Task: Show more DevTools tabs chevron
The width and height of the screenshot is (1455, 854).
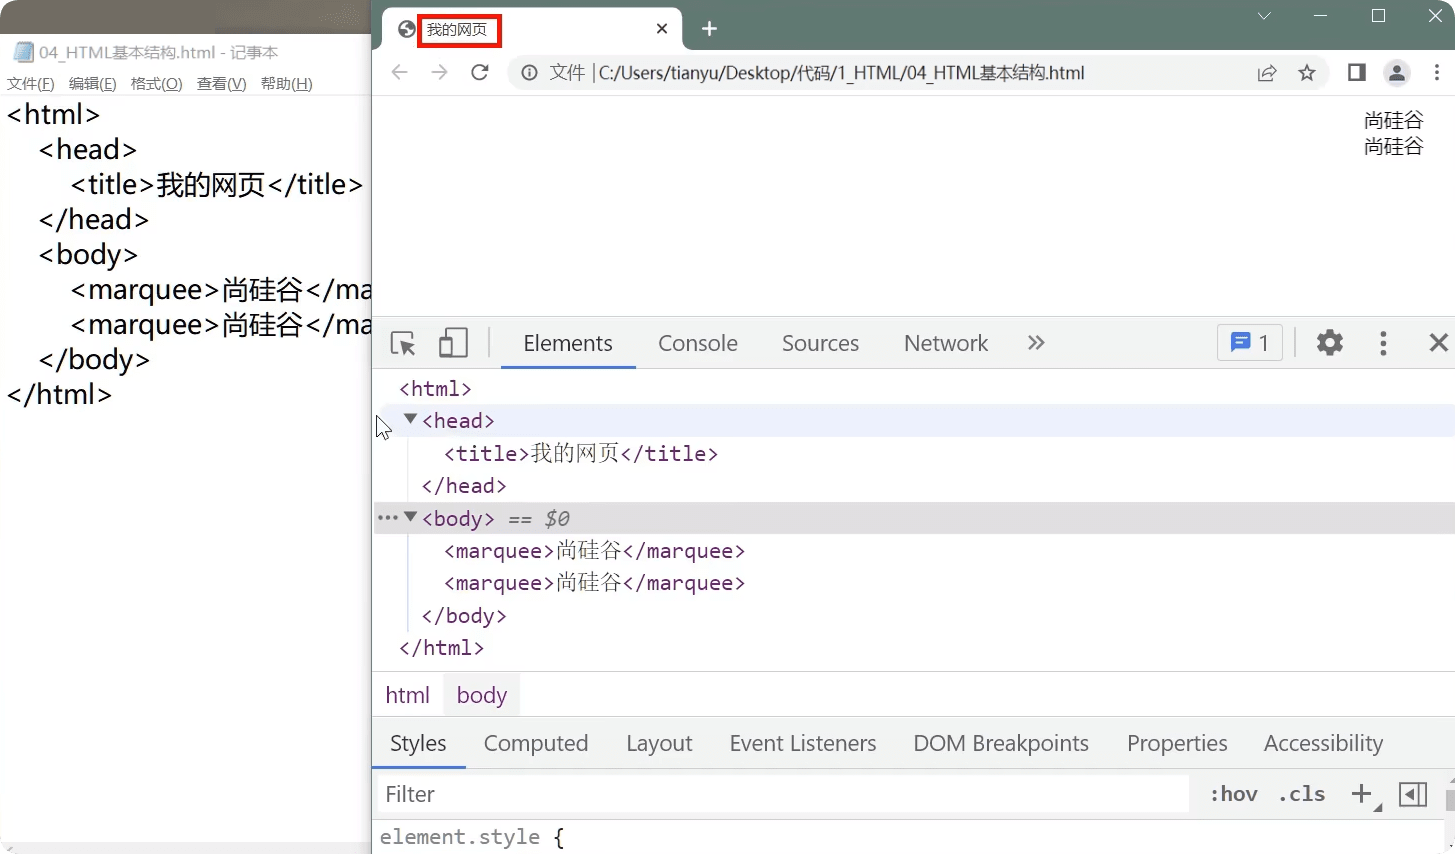Action: click(x=1036, y=343)
